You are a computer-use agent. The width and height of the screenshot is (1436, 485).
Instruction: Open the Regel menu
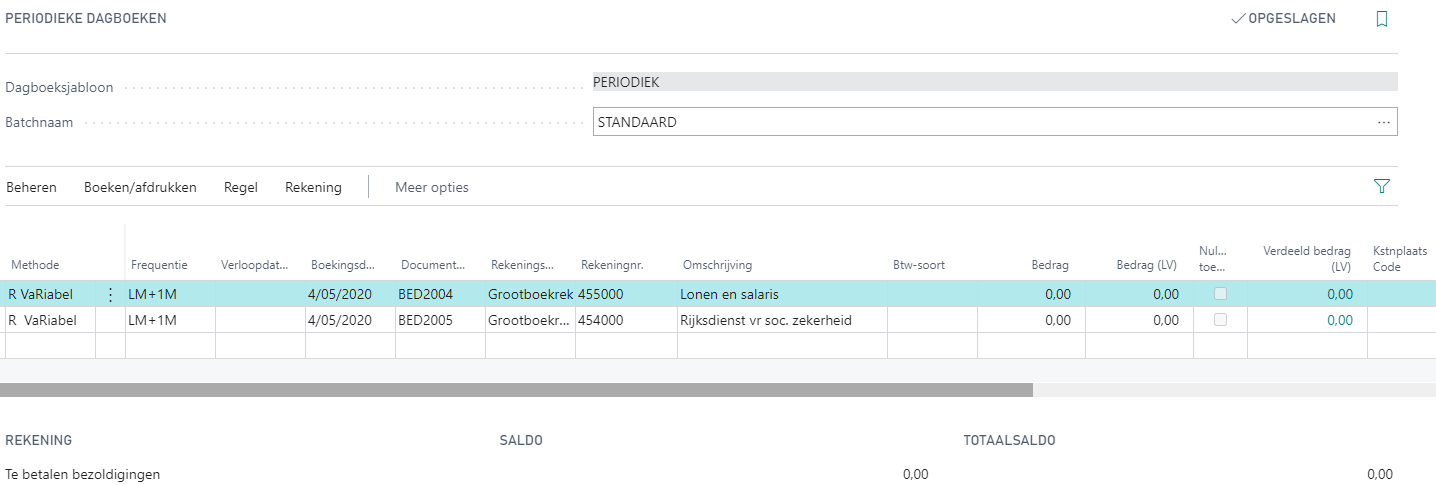click(x=241, y=187)
